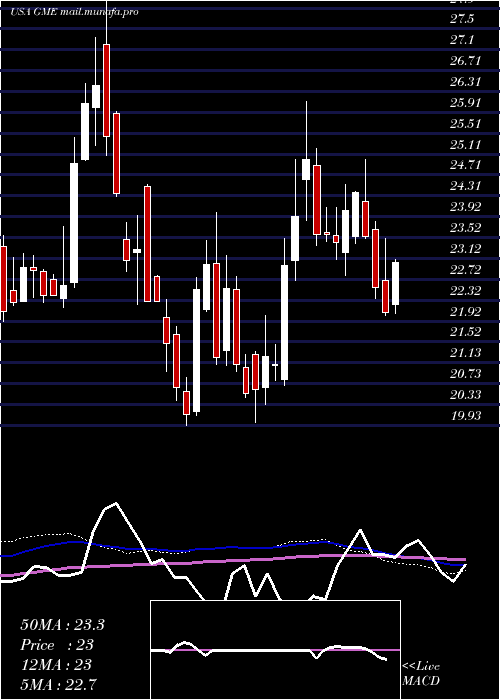Click the 24.31 price axis label

tap(466, 186)
